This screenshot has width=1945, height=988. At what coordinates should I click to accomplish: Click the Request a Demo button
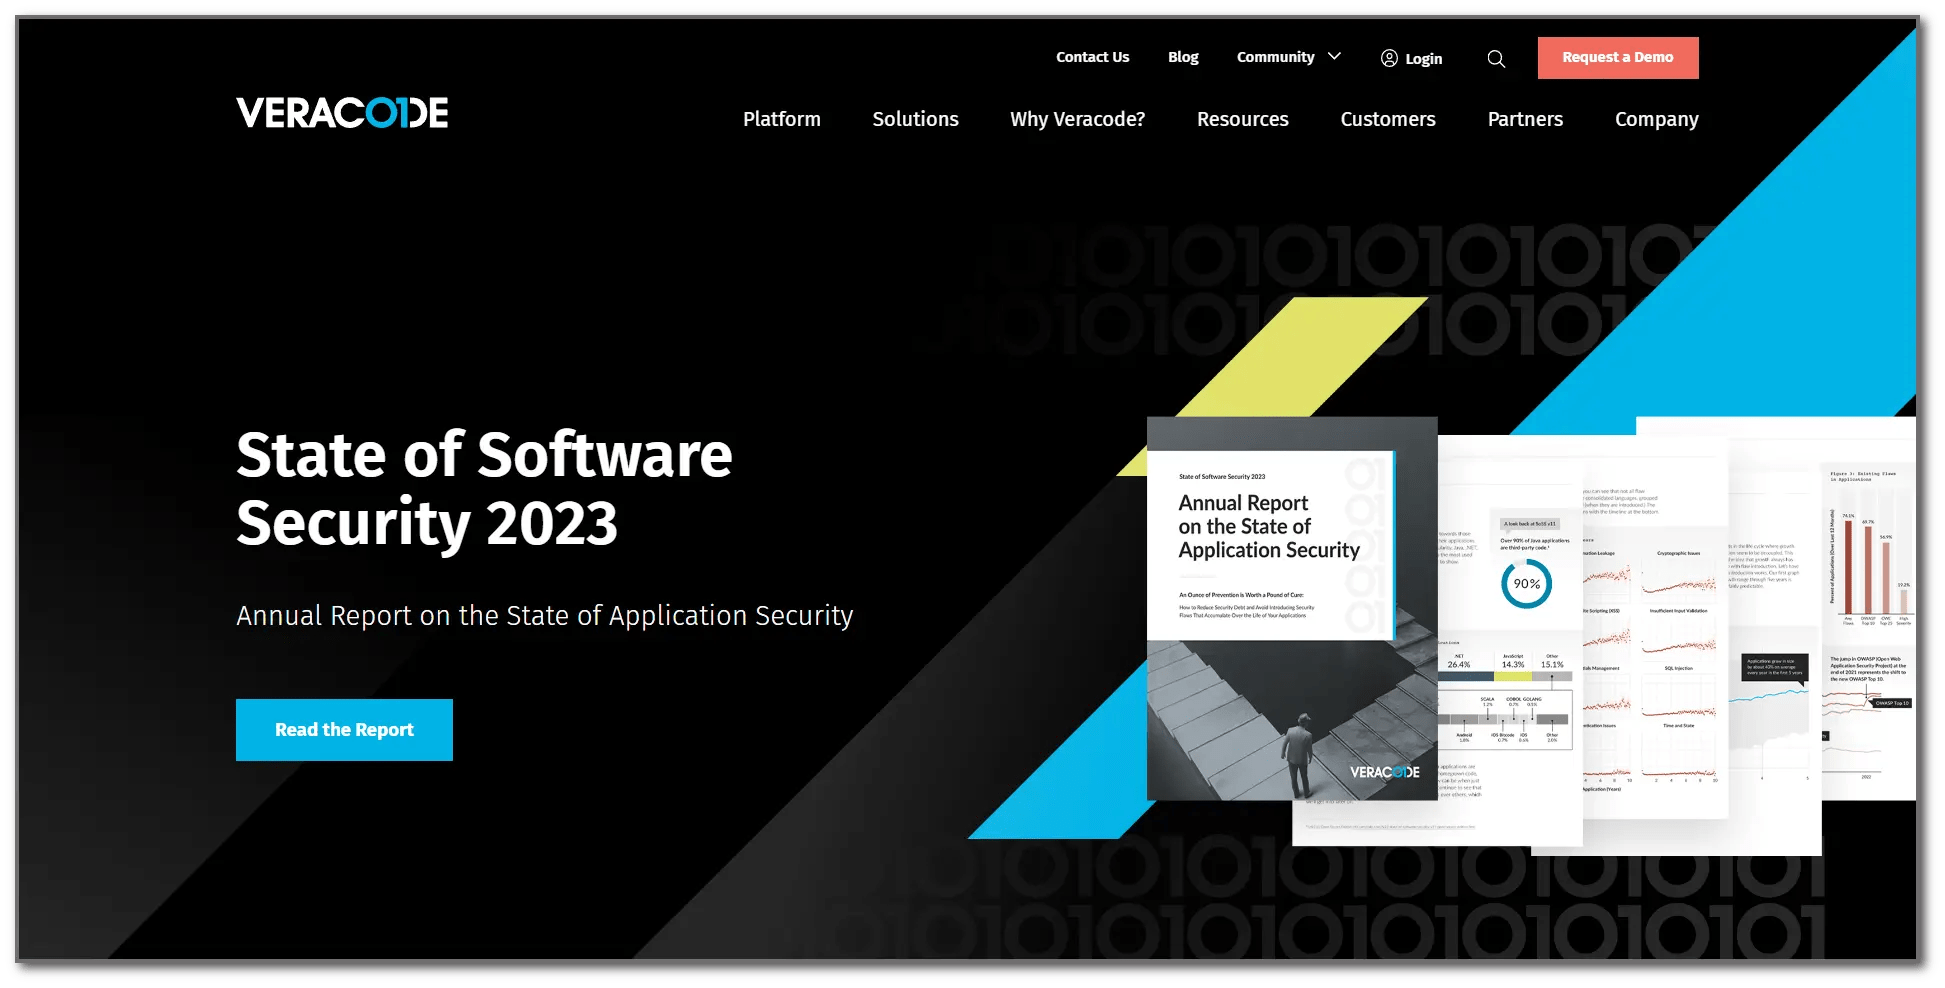1618,58
